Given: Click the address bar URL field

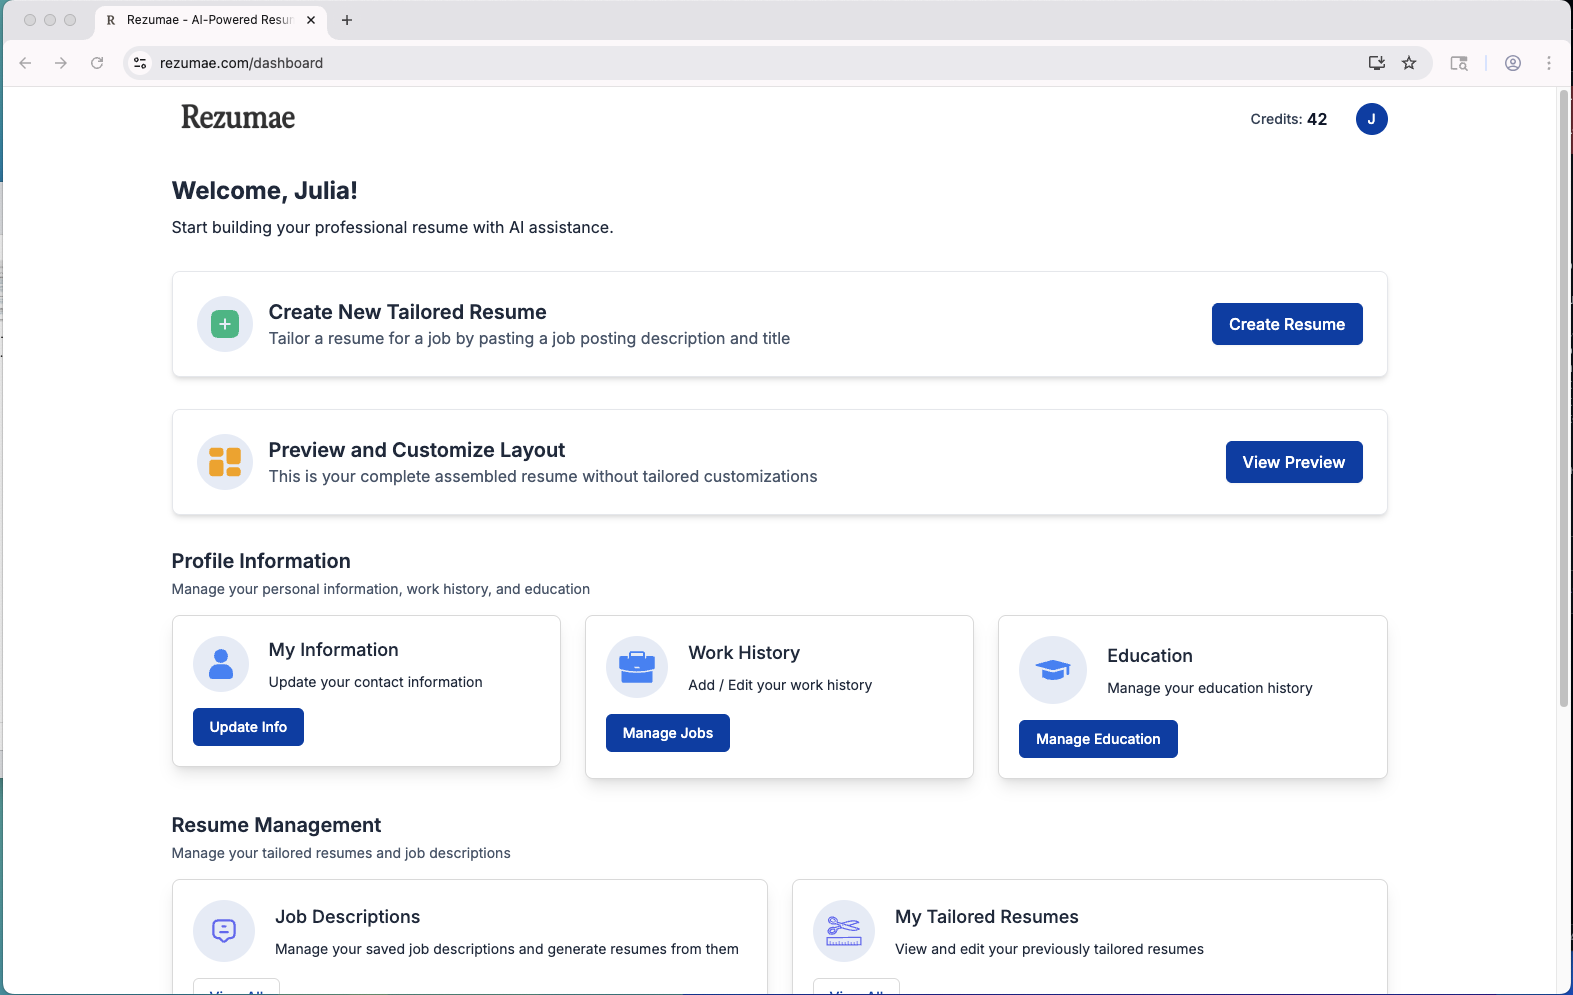Looking at the screenshot, I should pos(700,63).
